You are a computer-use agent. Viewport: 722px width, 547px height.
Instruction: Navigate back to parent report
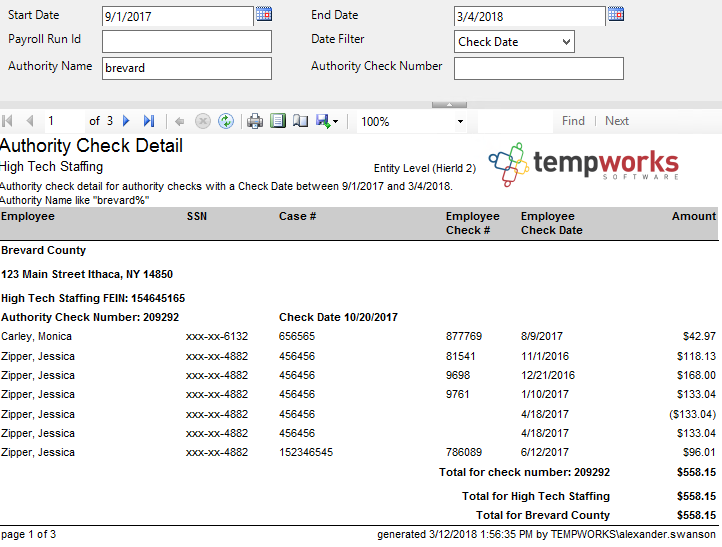180,122
